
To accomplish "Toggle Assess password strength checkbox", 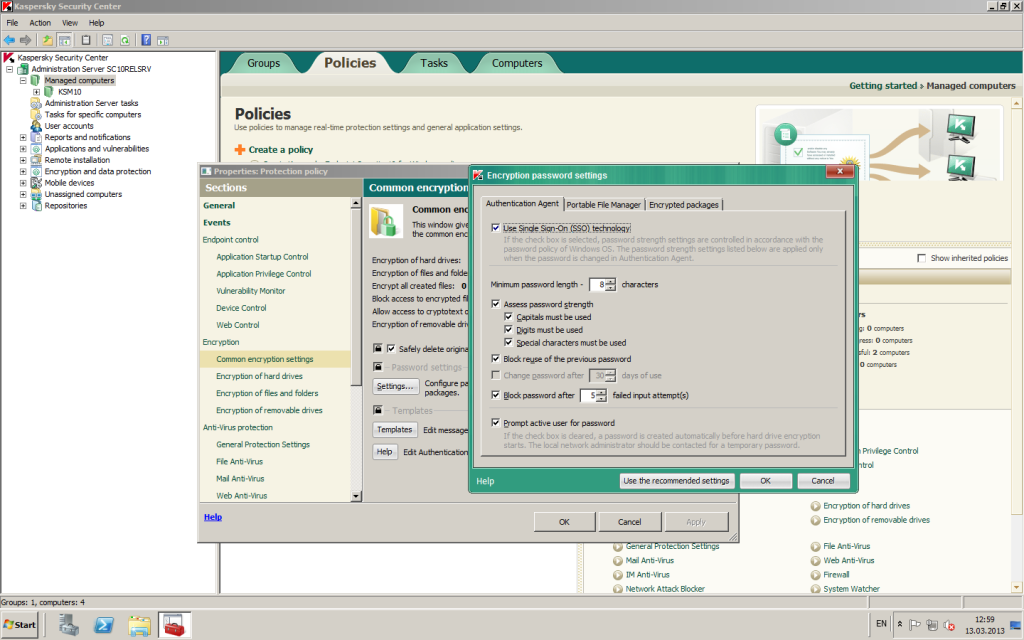I will pos(496,304).
